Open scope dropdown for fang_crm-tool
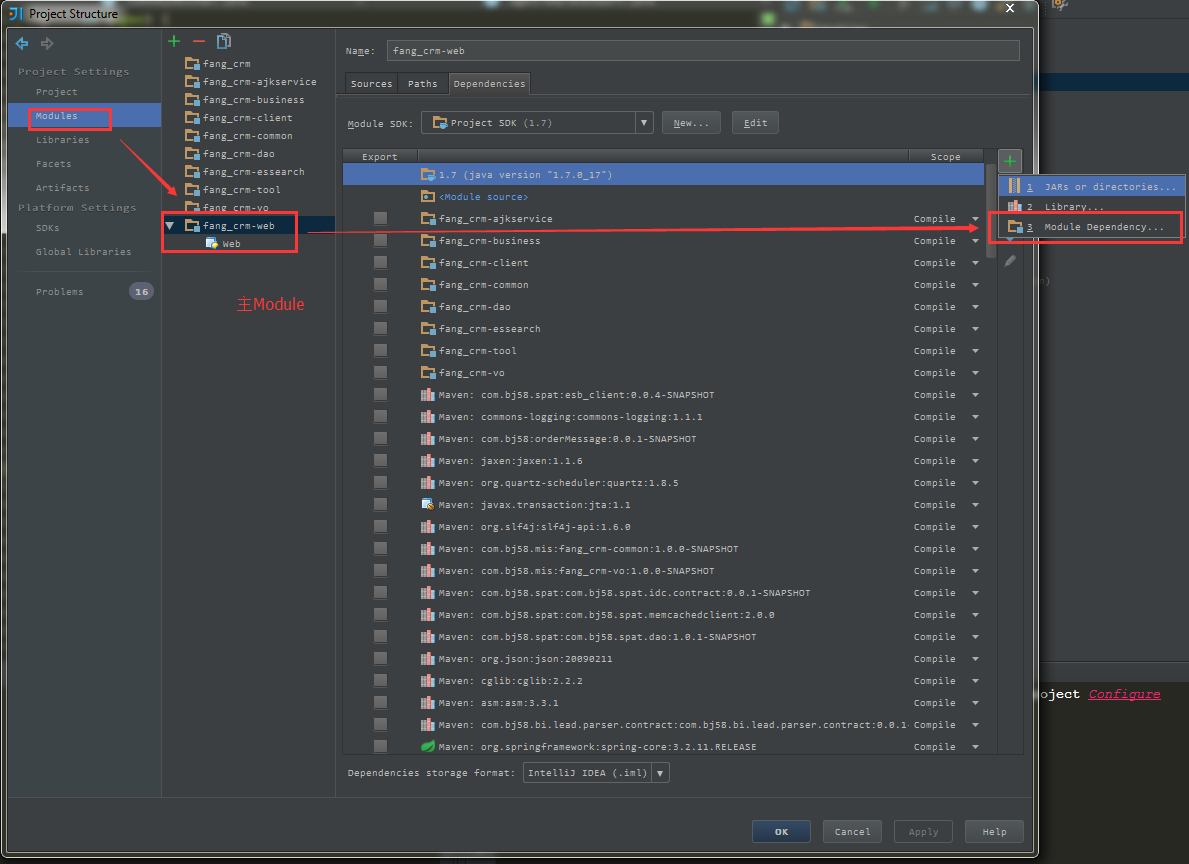The image size is (1189, 864). pos(975,351)
